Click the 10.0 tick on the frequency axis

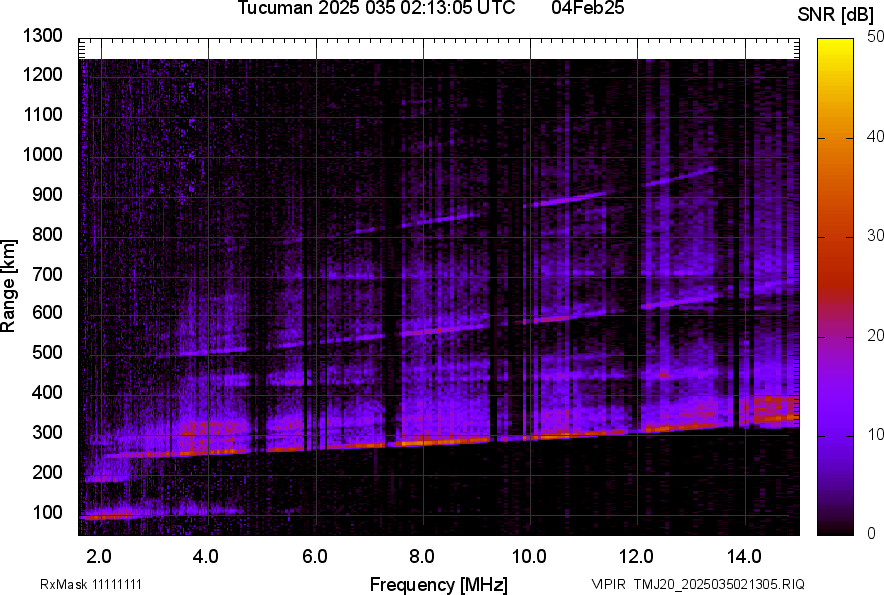(x=529, y=556)
